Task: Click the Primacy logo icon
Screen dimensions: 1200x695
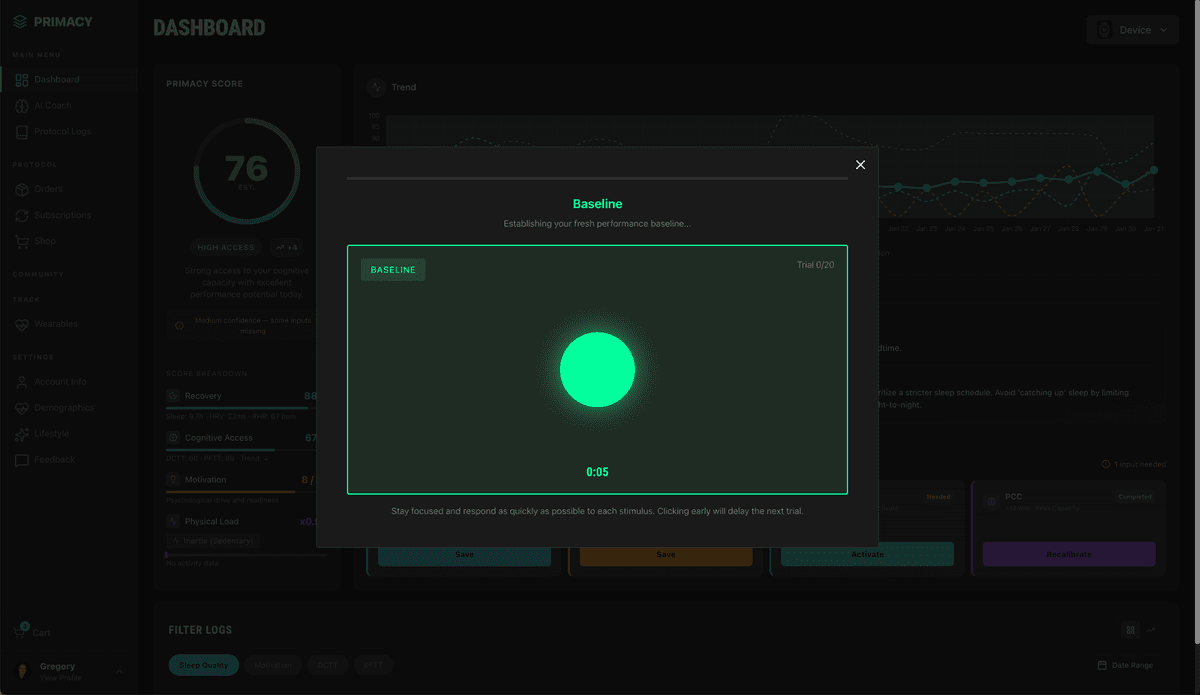Action: 20,21
